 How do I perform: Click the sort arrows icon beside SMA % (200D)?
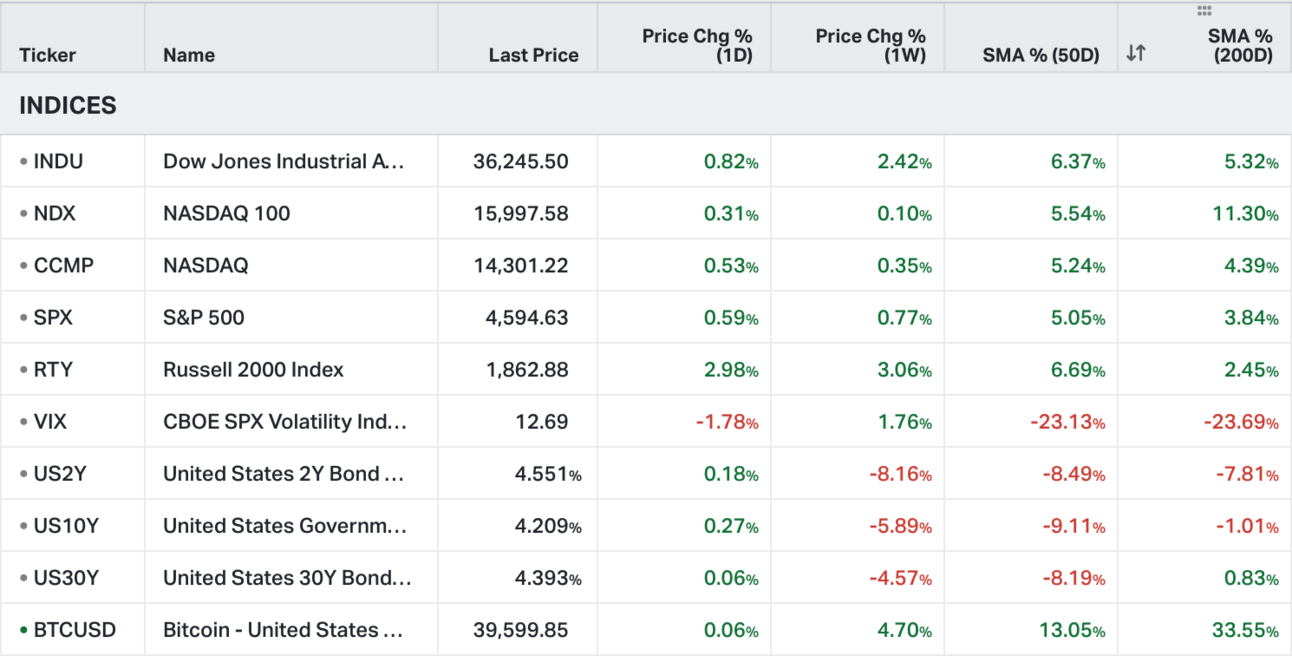[x=1135, y=54]
